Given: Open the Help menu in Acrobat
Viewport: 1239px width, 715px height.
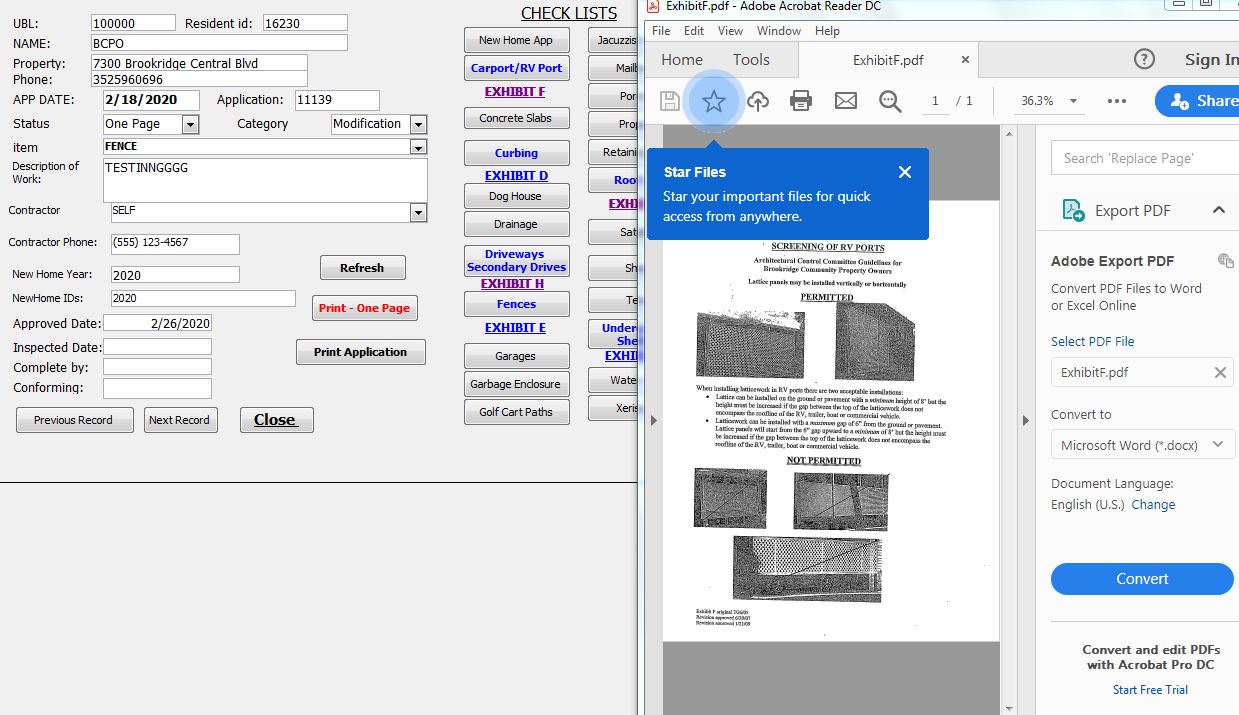Looking at the screenshot, I should pyautogui.click(x=827, y=31).
